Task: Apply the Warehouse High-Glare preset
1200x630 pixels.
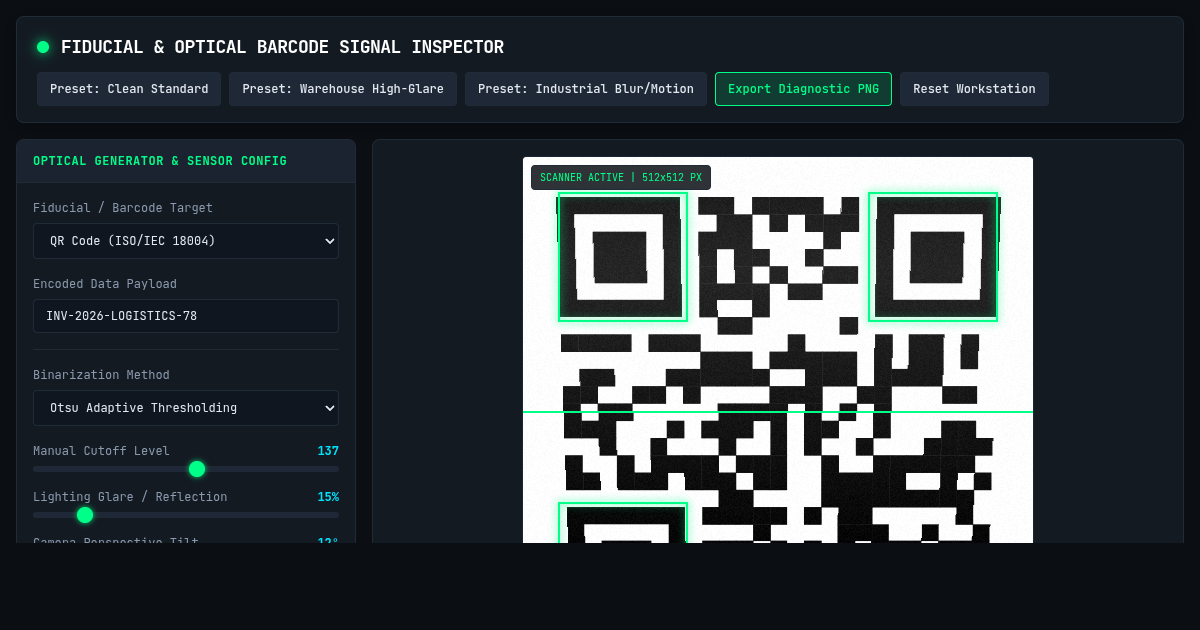Action: pos(343,89)
